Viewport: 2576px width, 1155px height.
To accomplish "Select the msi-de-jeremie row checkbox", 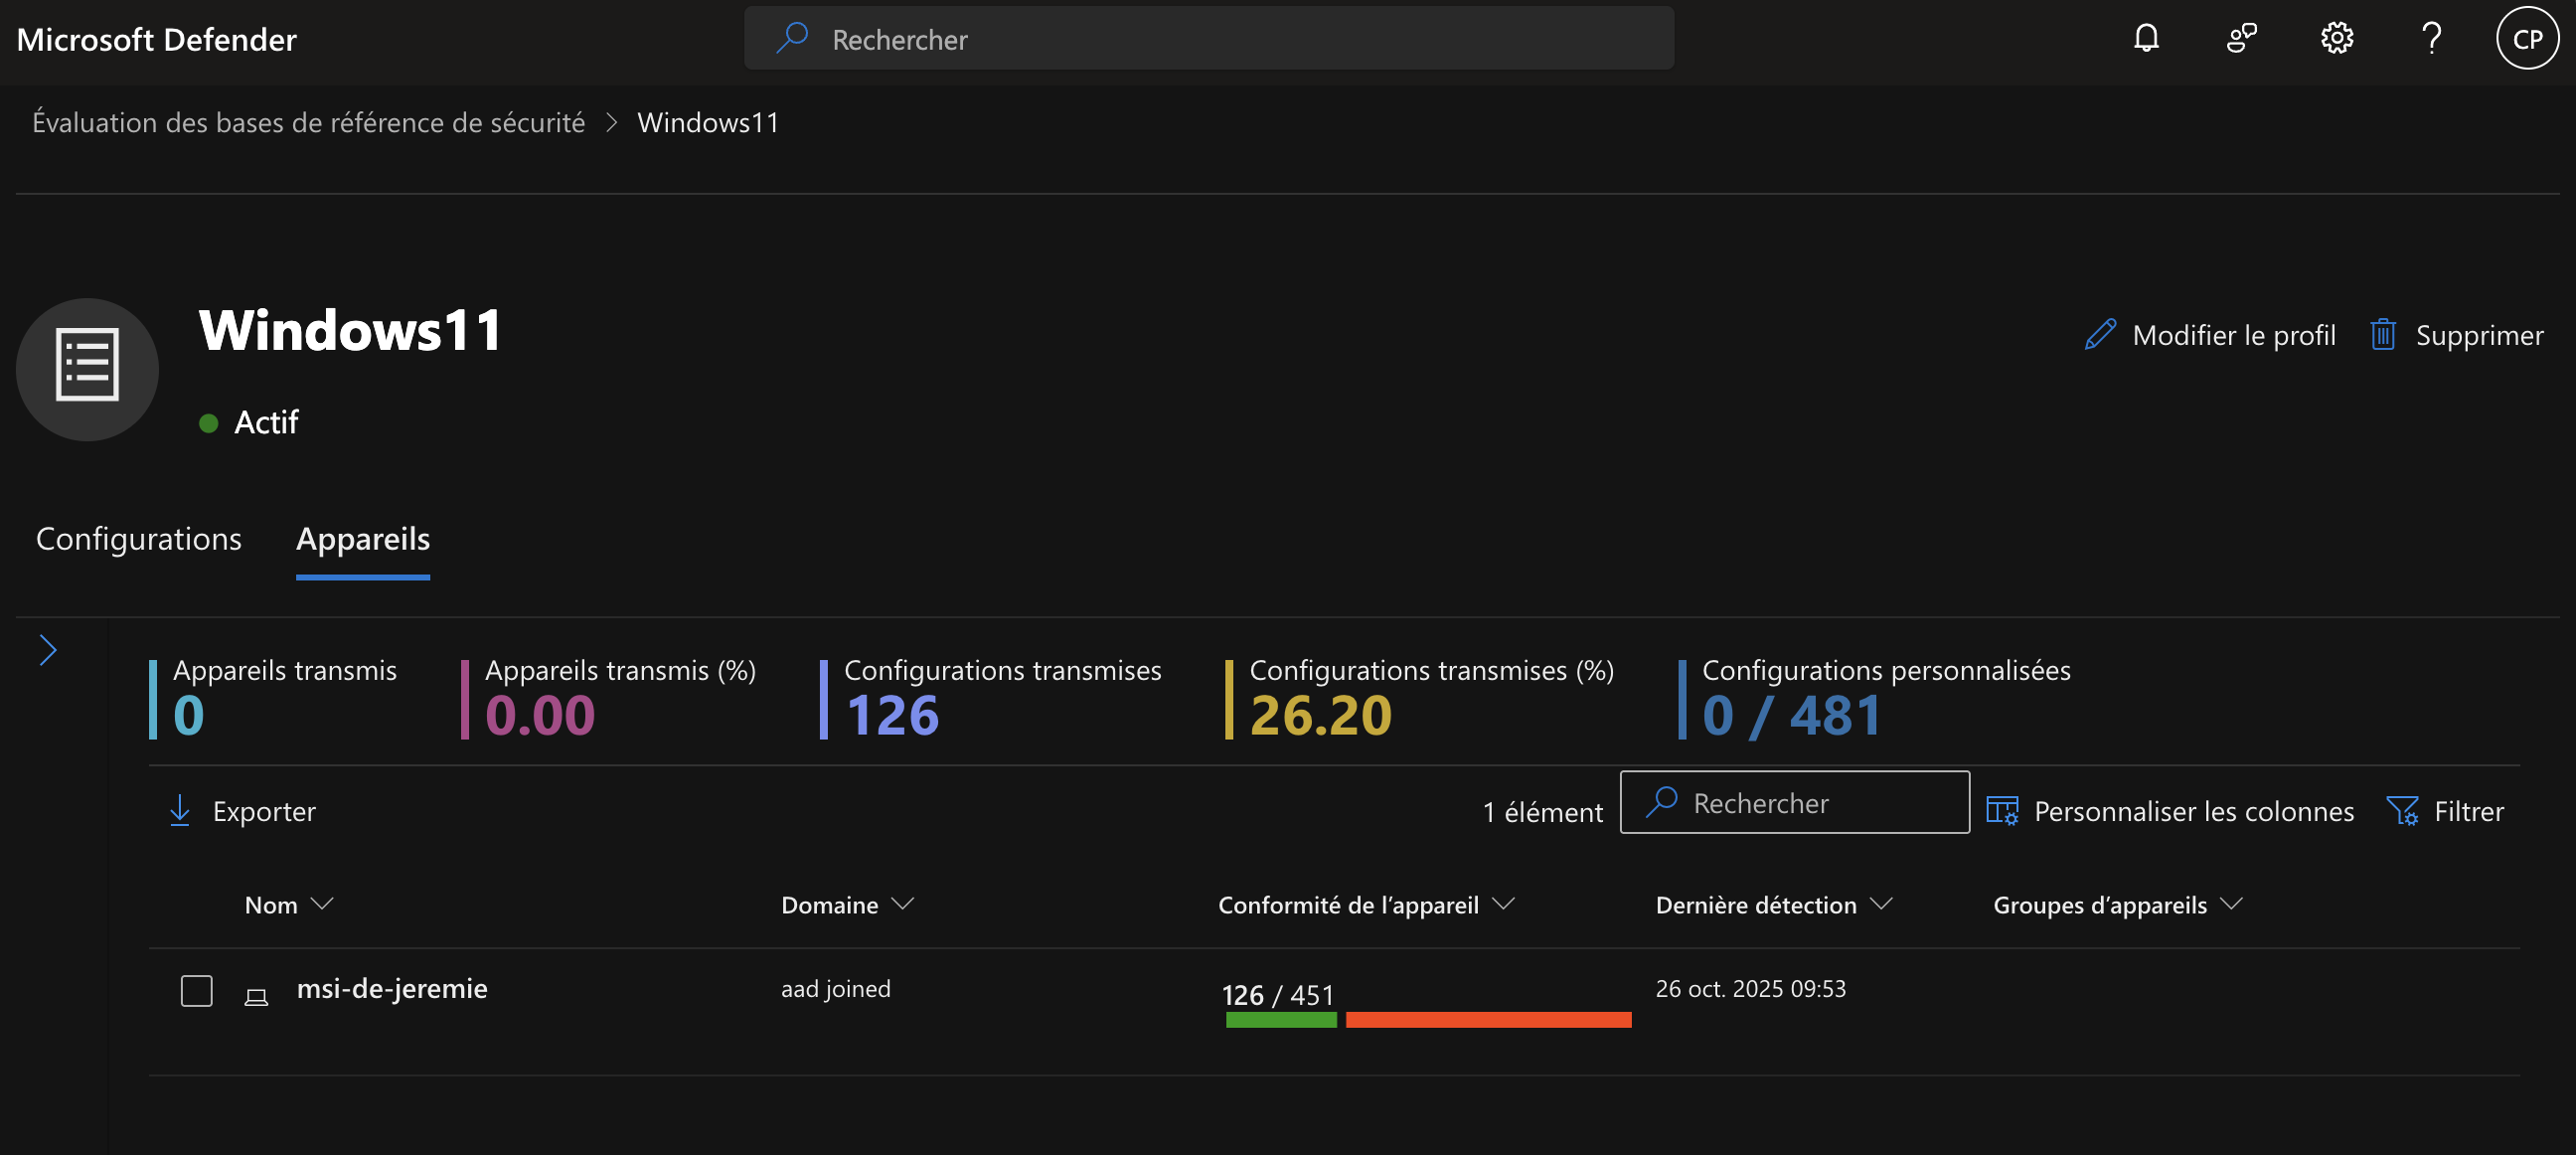I will pyautogui.click(x=196, y=990).
